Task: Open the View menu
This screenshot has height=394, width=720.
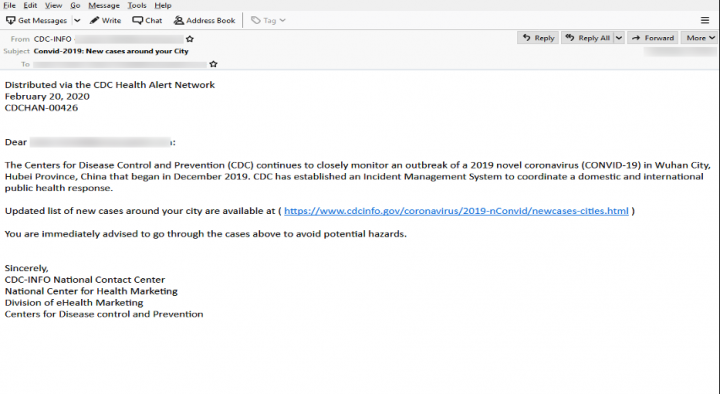Action: [53, 6]
